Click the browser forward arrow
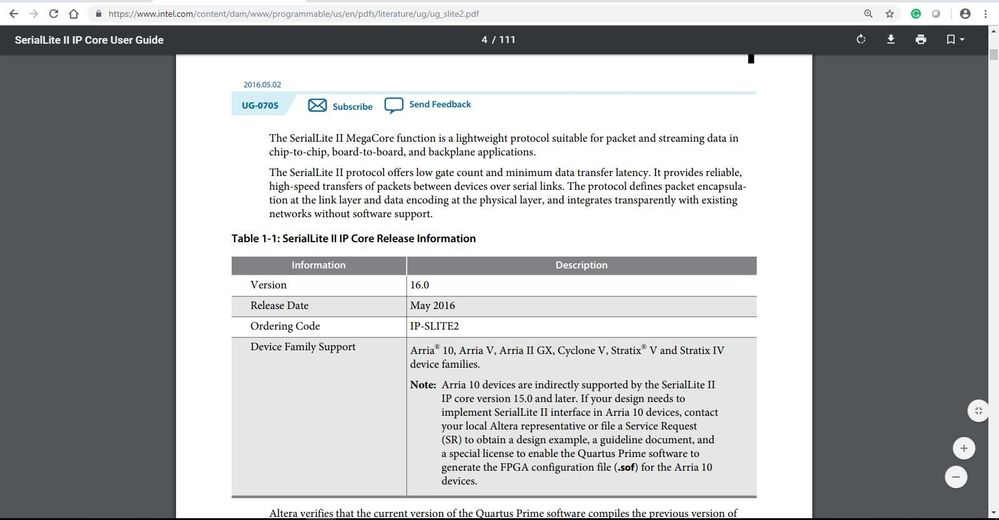This screenshot has width=999, height=520. 33,13
